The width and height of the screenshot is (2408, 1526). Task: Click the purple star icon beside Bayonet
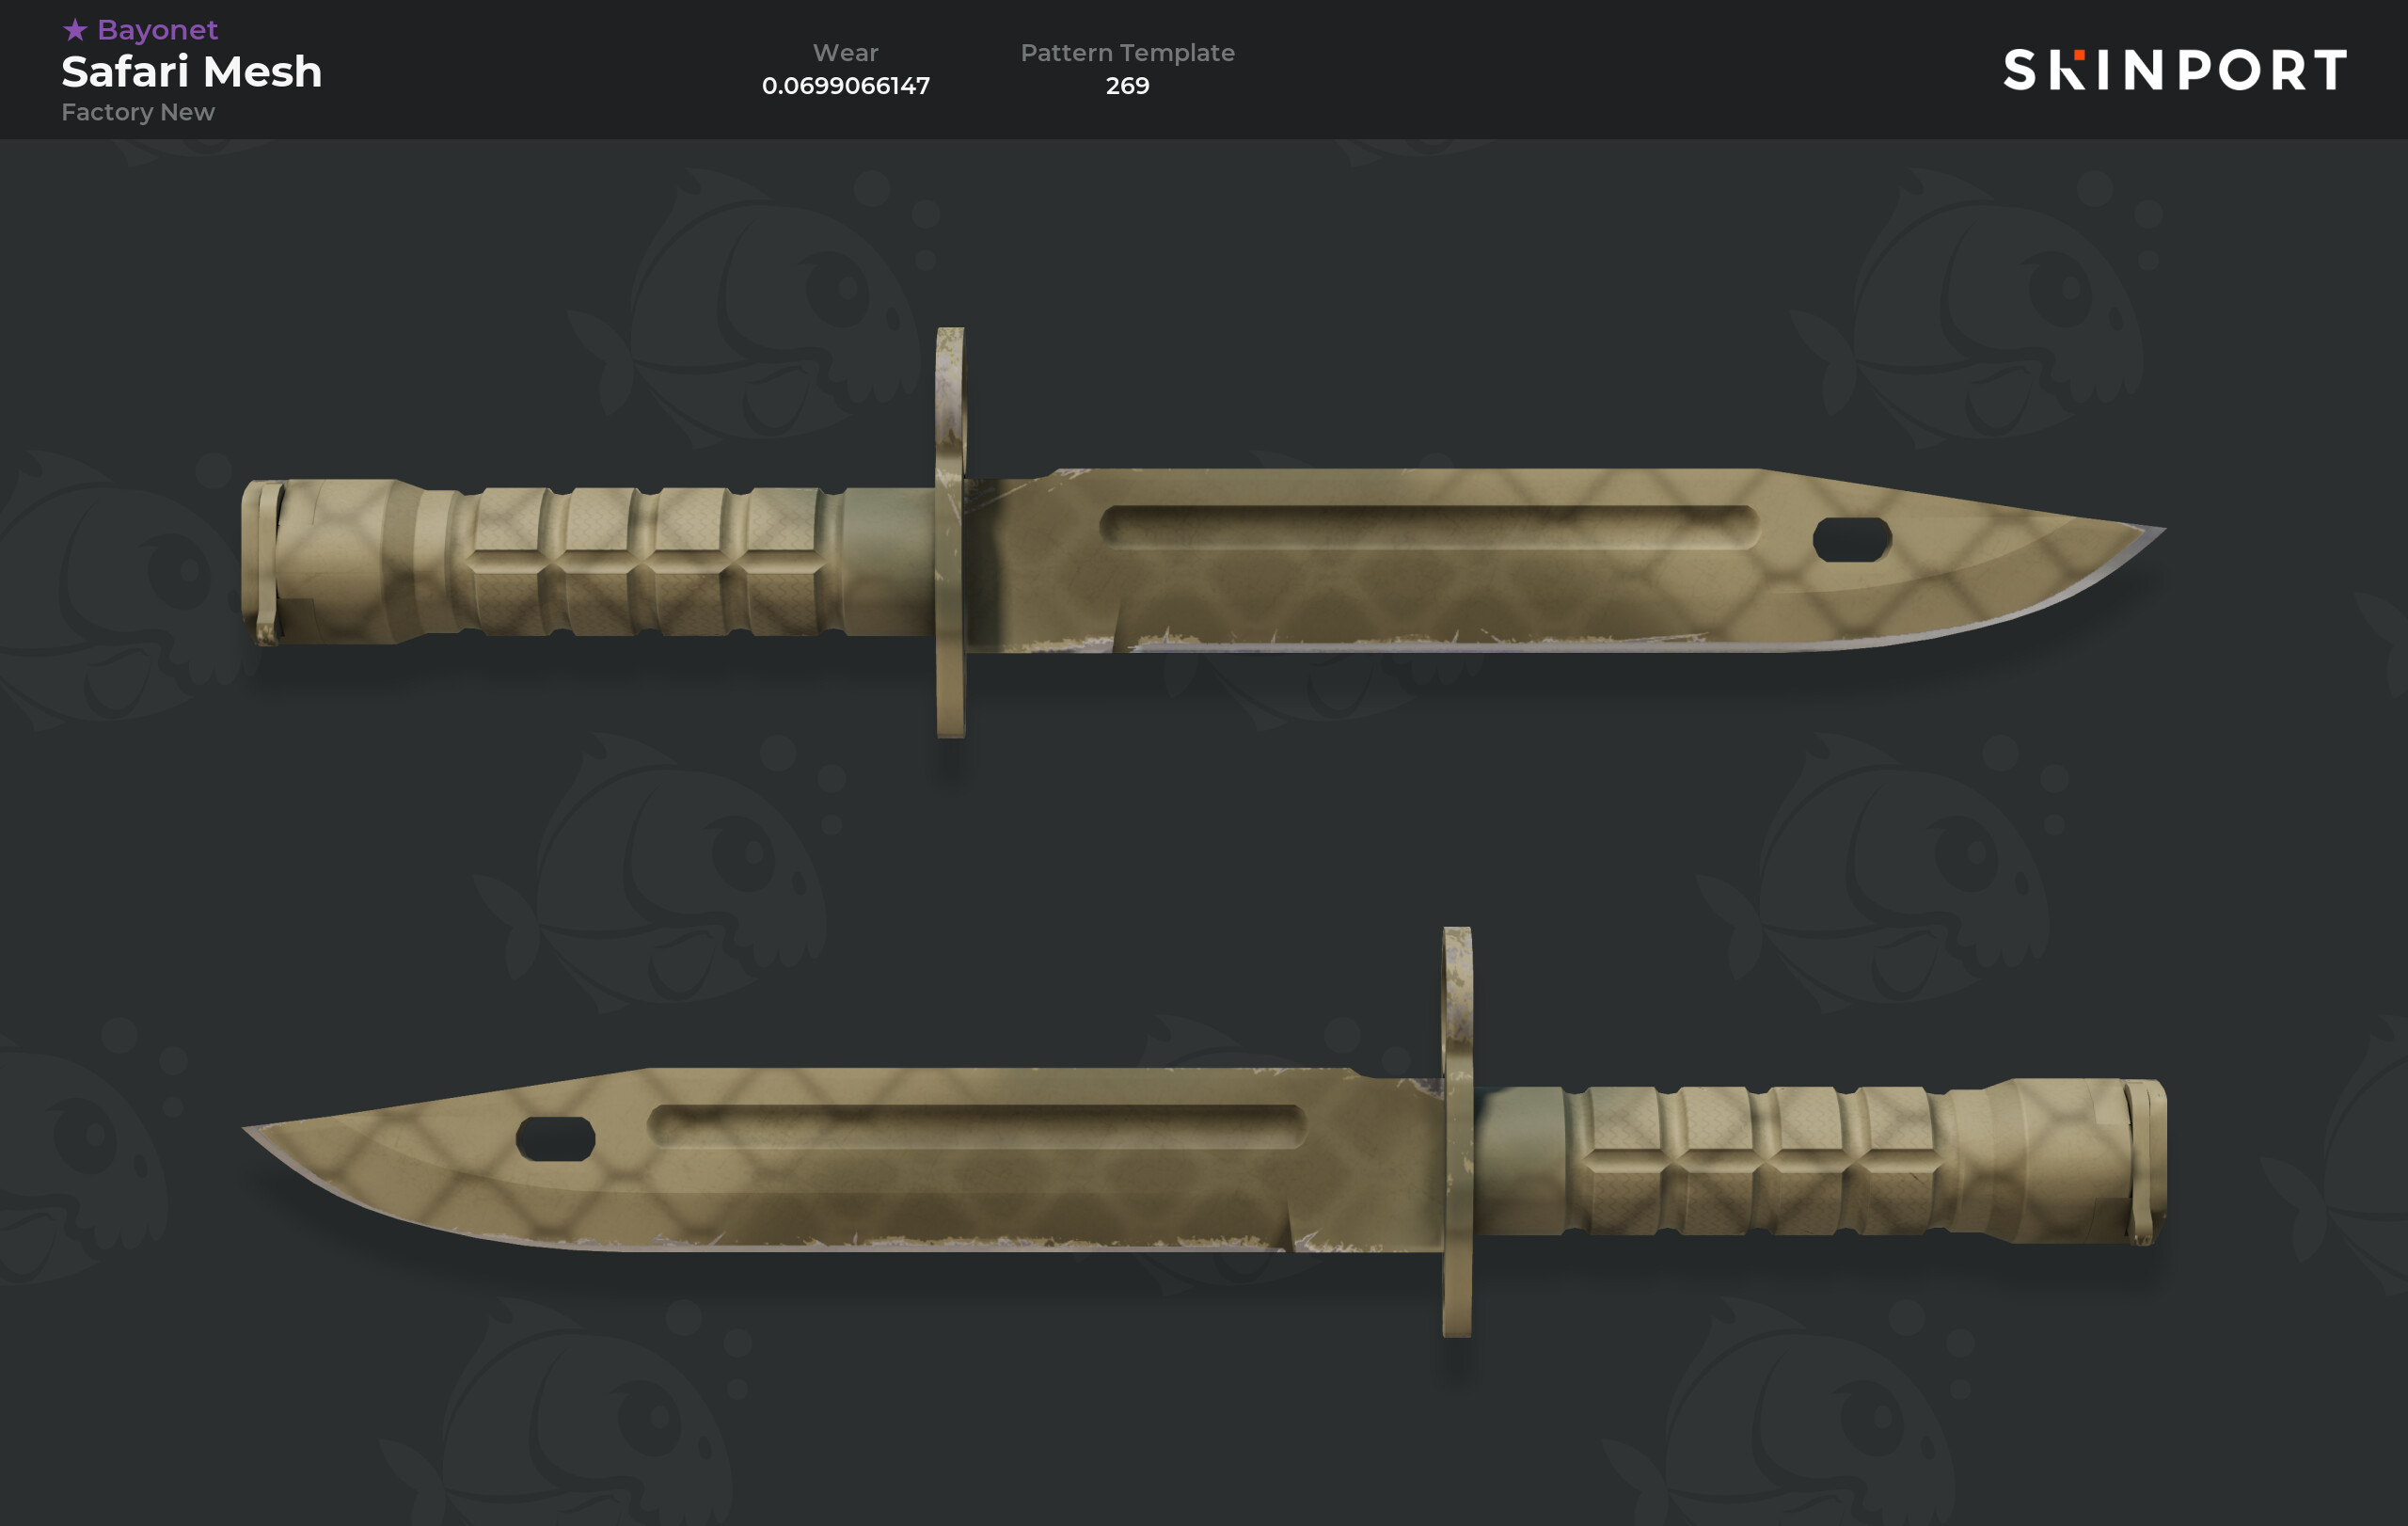(x=75, y=30)
